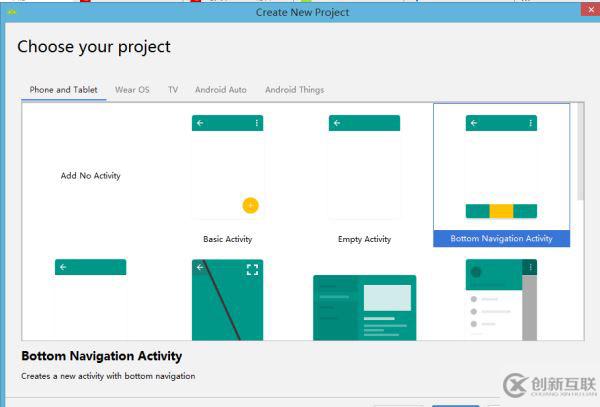Open the Android Things tab
Screen dimensions: 600x407
tap(295, 90)
